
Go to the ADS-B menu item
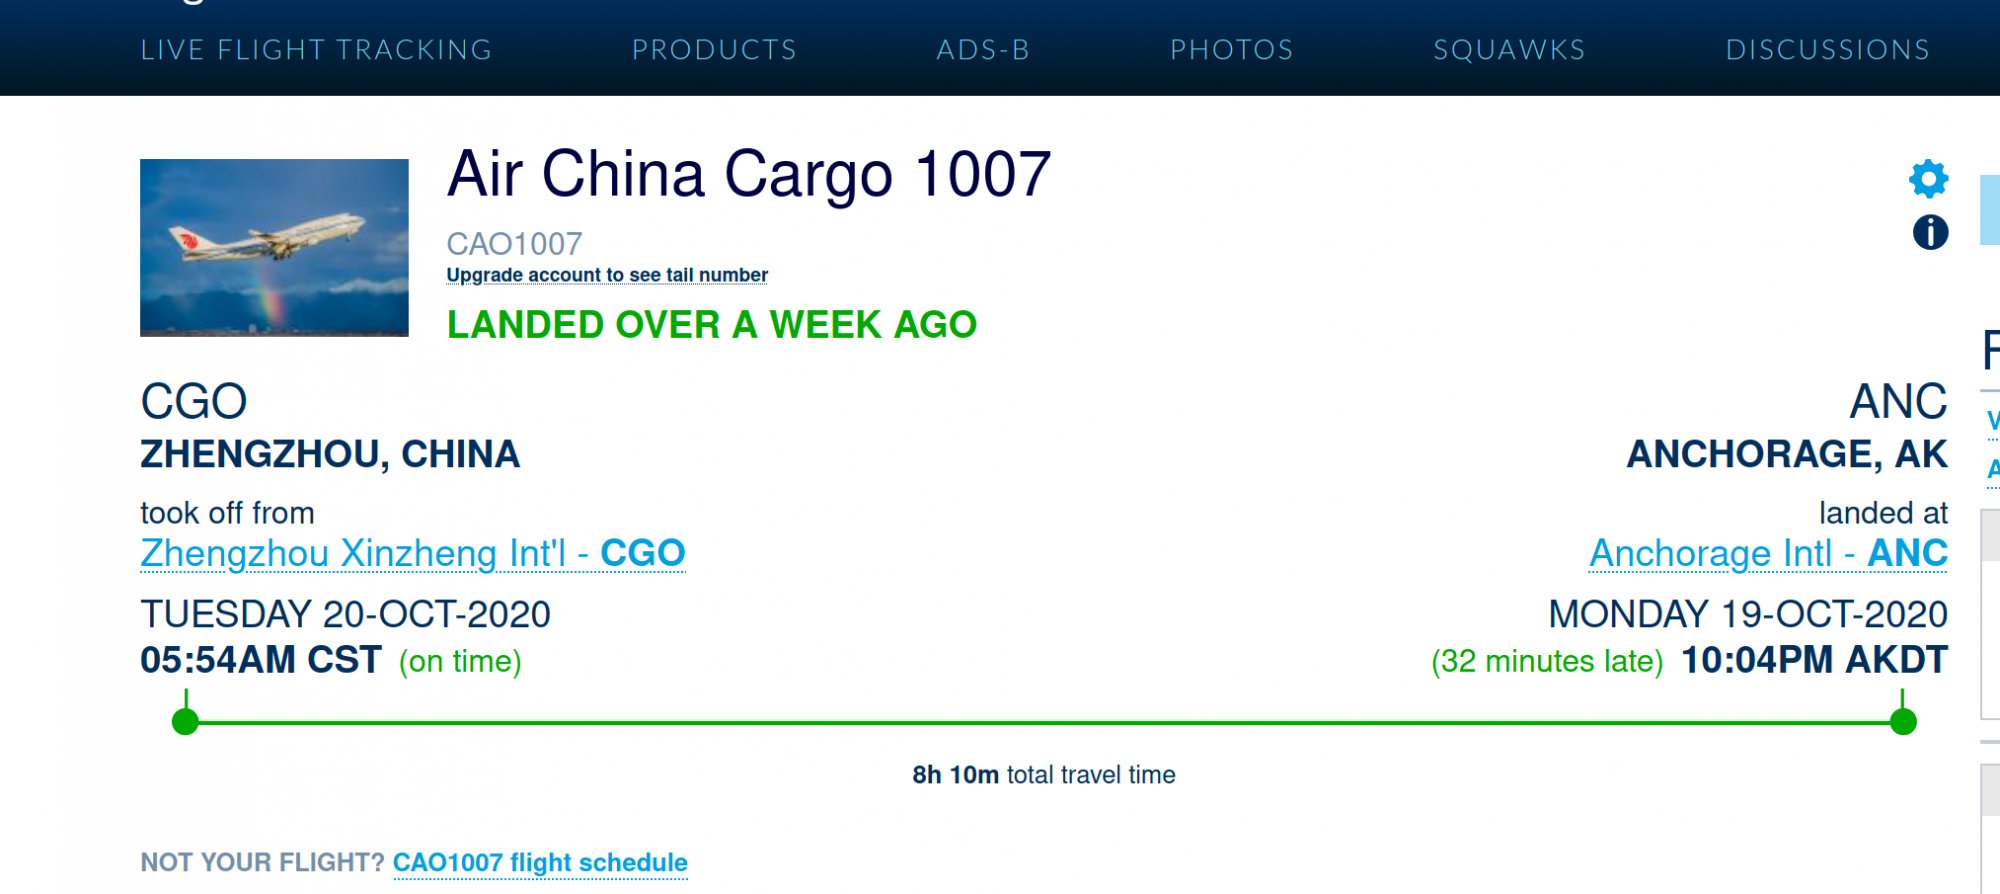[x=983, y=49]
